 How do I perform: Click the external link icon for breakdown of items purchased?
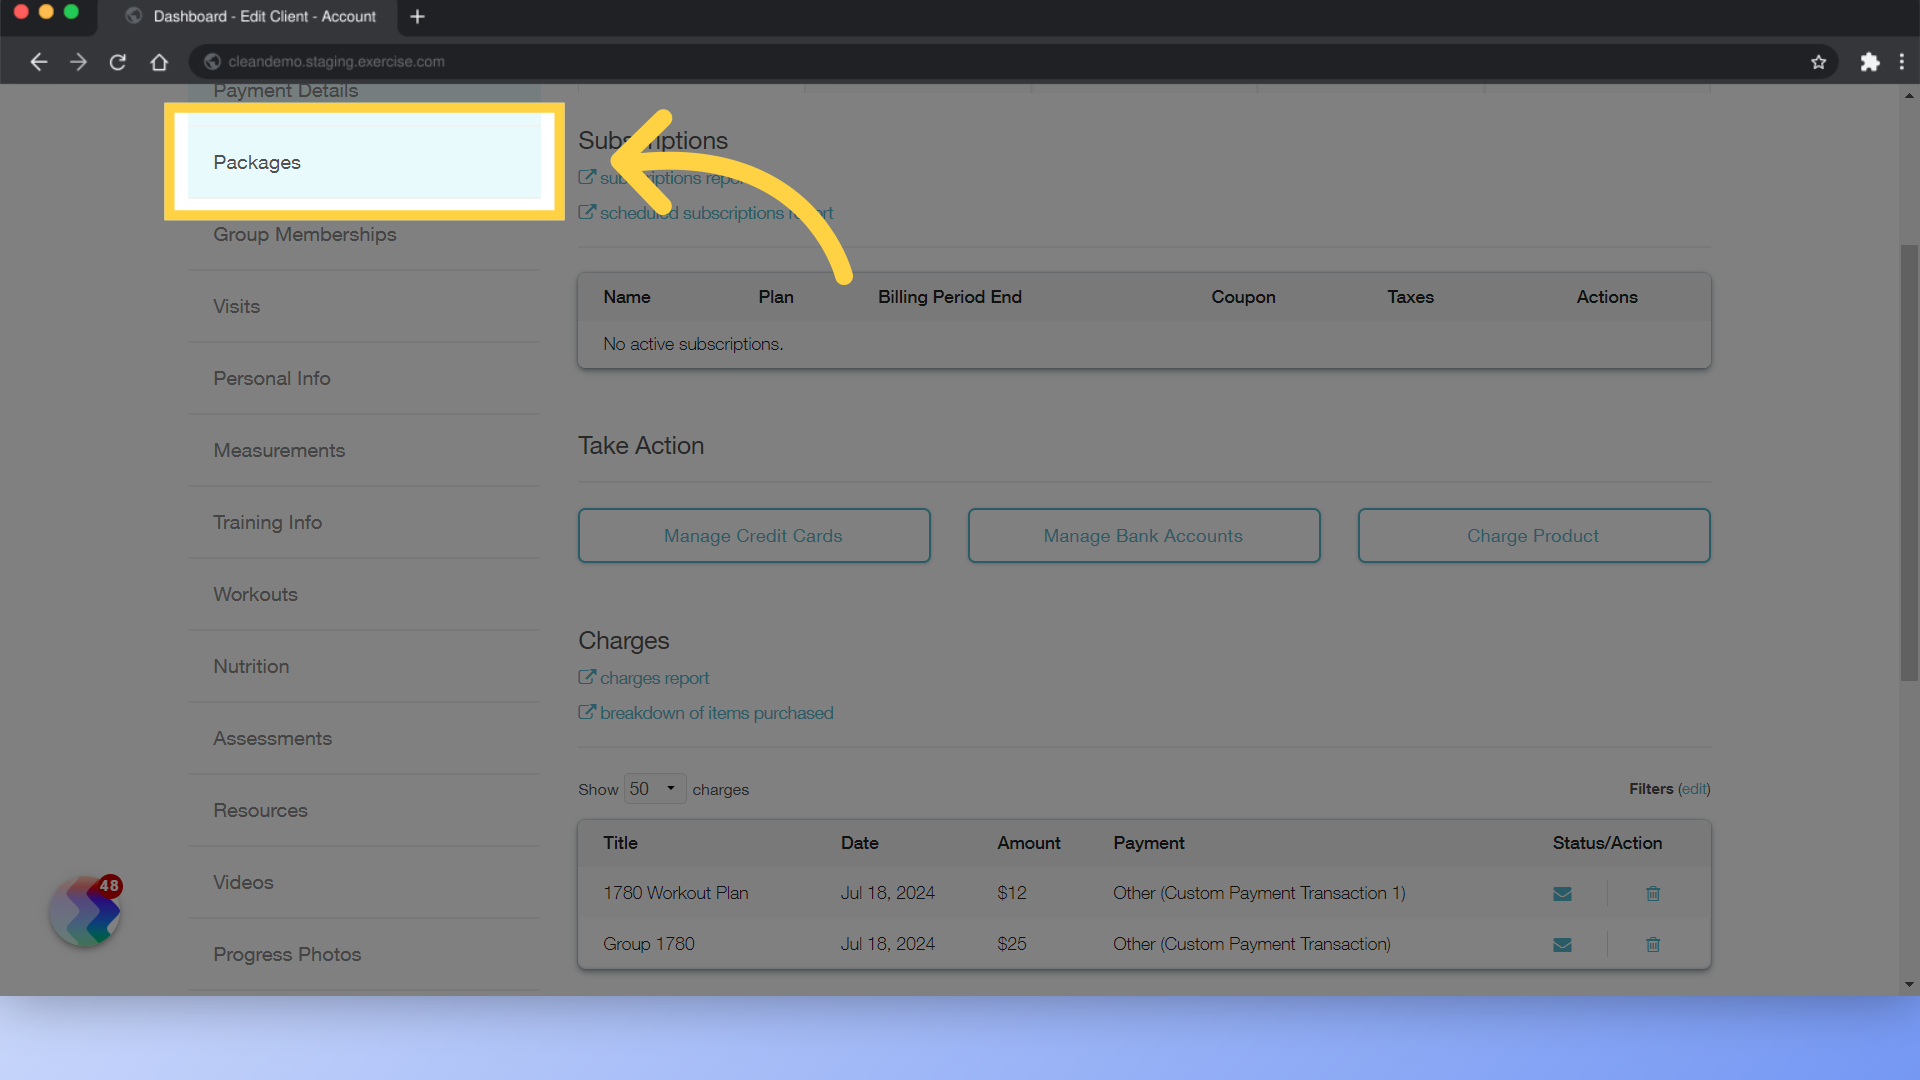coord(587,712)
